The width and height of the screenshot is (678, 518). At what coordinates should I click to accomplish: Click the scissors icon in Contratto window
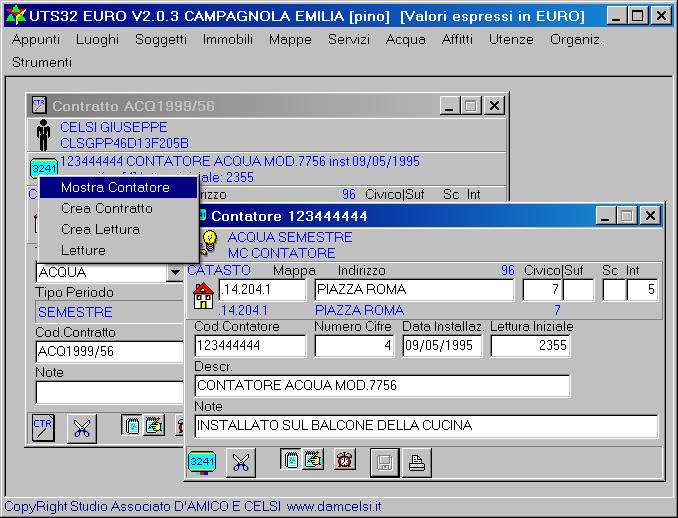click(x=81, y=428)
